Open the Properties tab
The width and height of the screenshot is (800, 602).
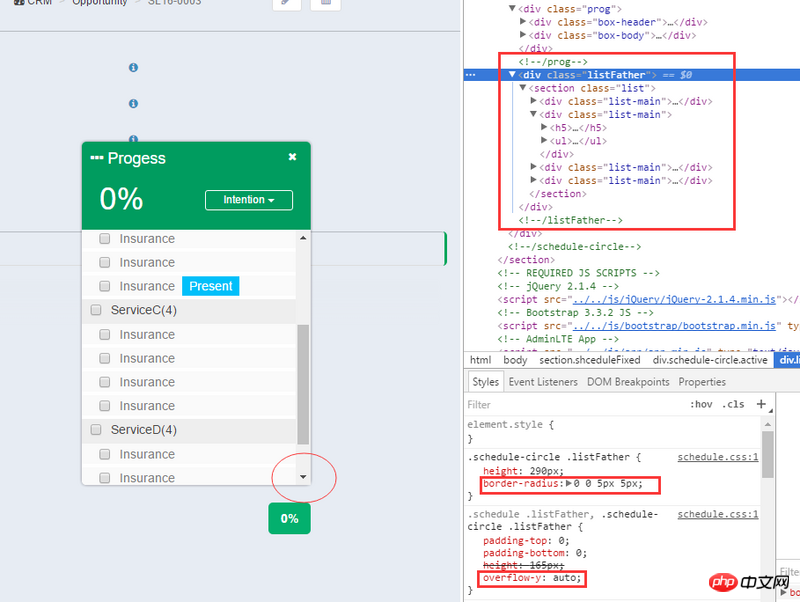(702, 382)
